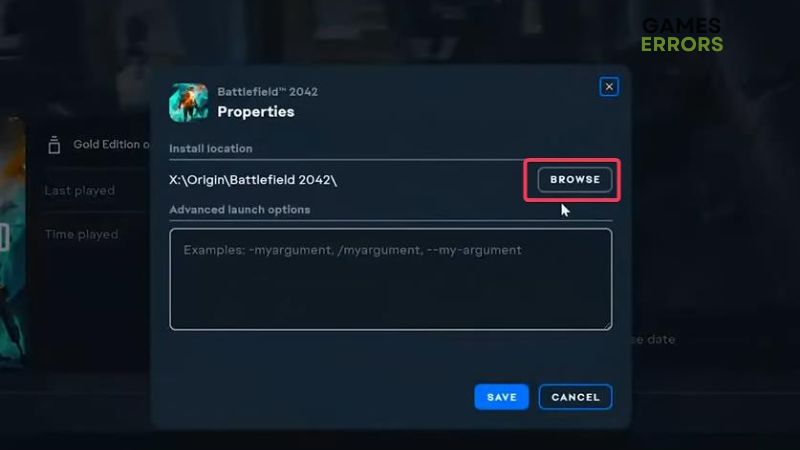Viewport: 800px width, 450px height.
Task: Focus the Advanced launch options text box
Action: (x=391, y=279)
